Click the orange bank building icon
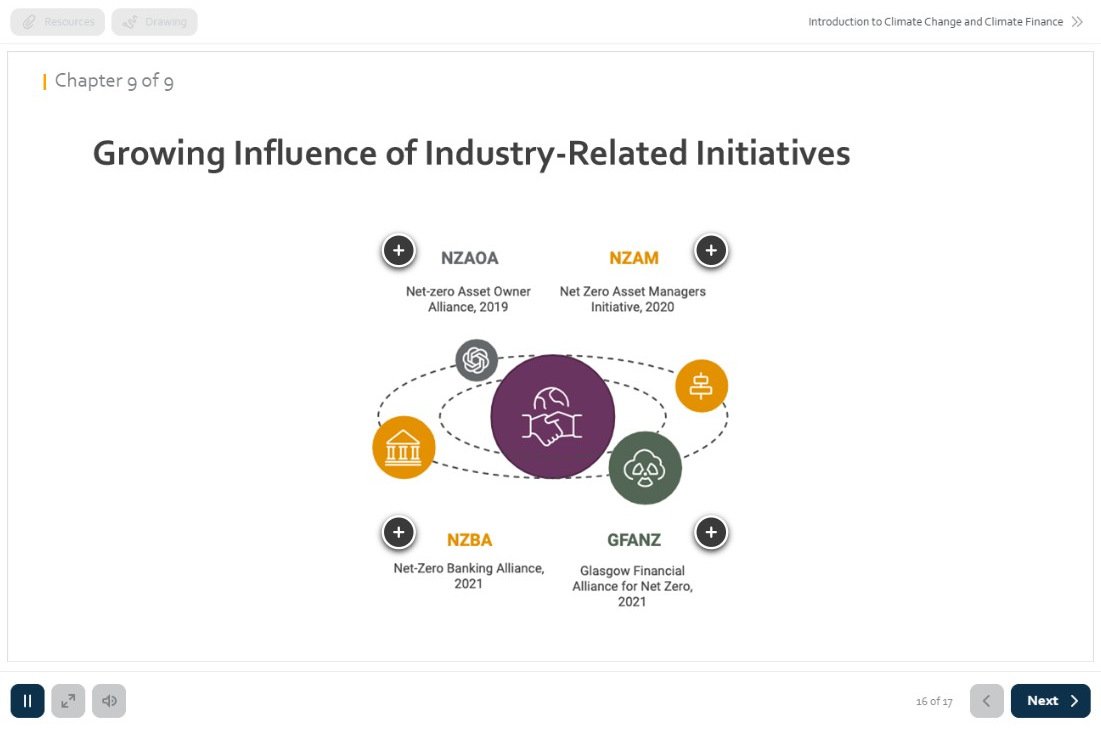 [404, 447]
